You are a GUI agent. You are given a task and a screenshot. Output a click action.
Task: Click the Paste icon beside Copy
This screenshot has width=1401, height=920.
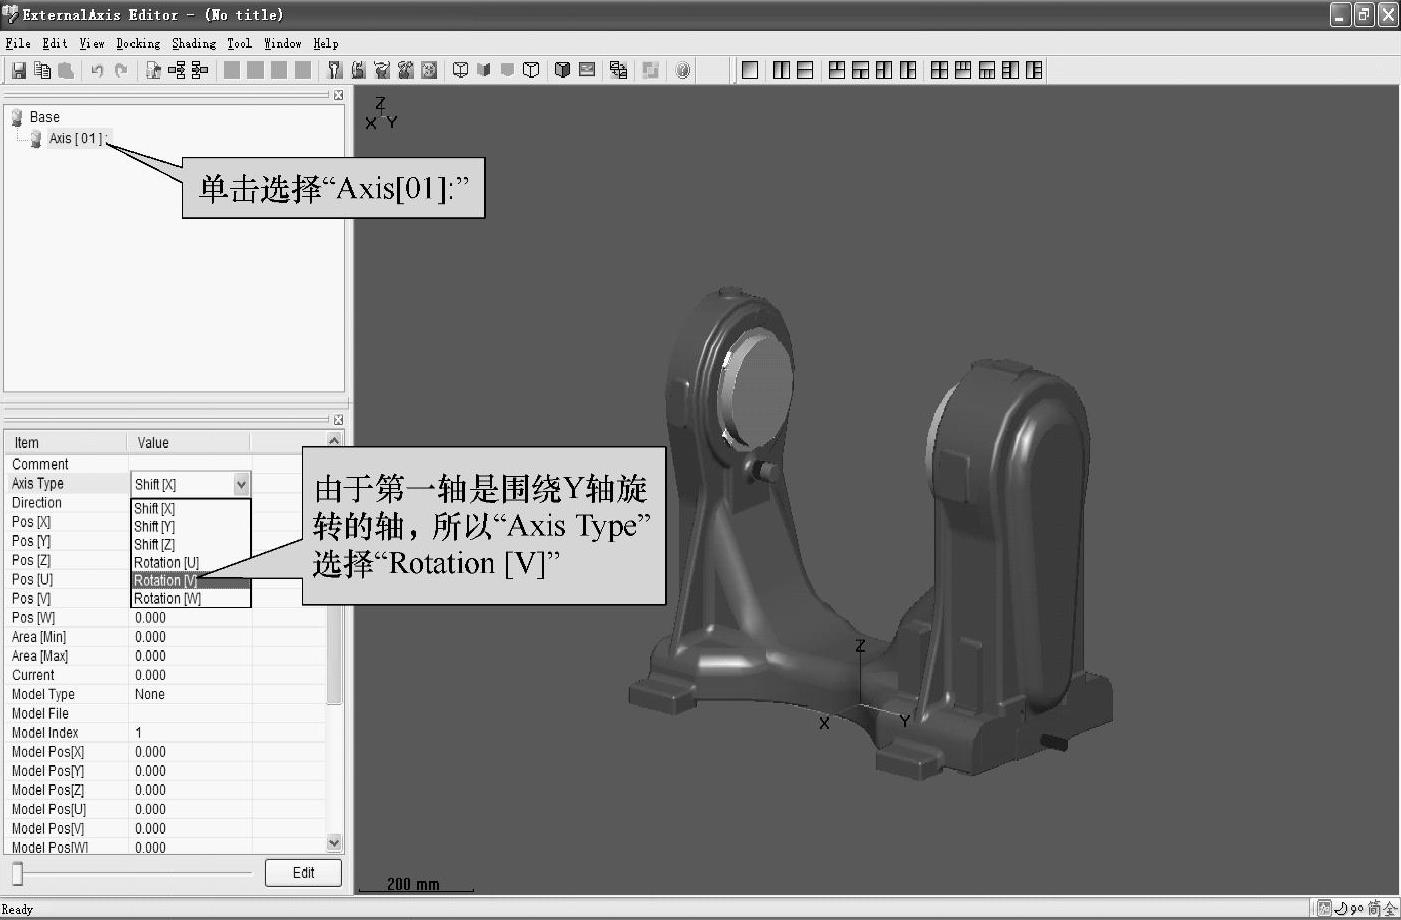coord(66,70)
